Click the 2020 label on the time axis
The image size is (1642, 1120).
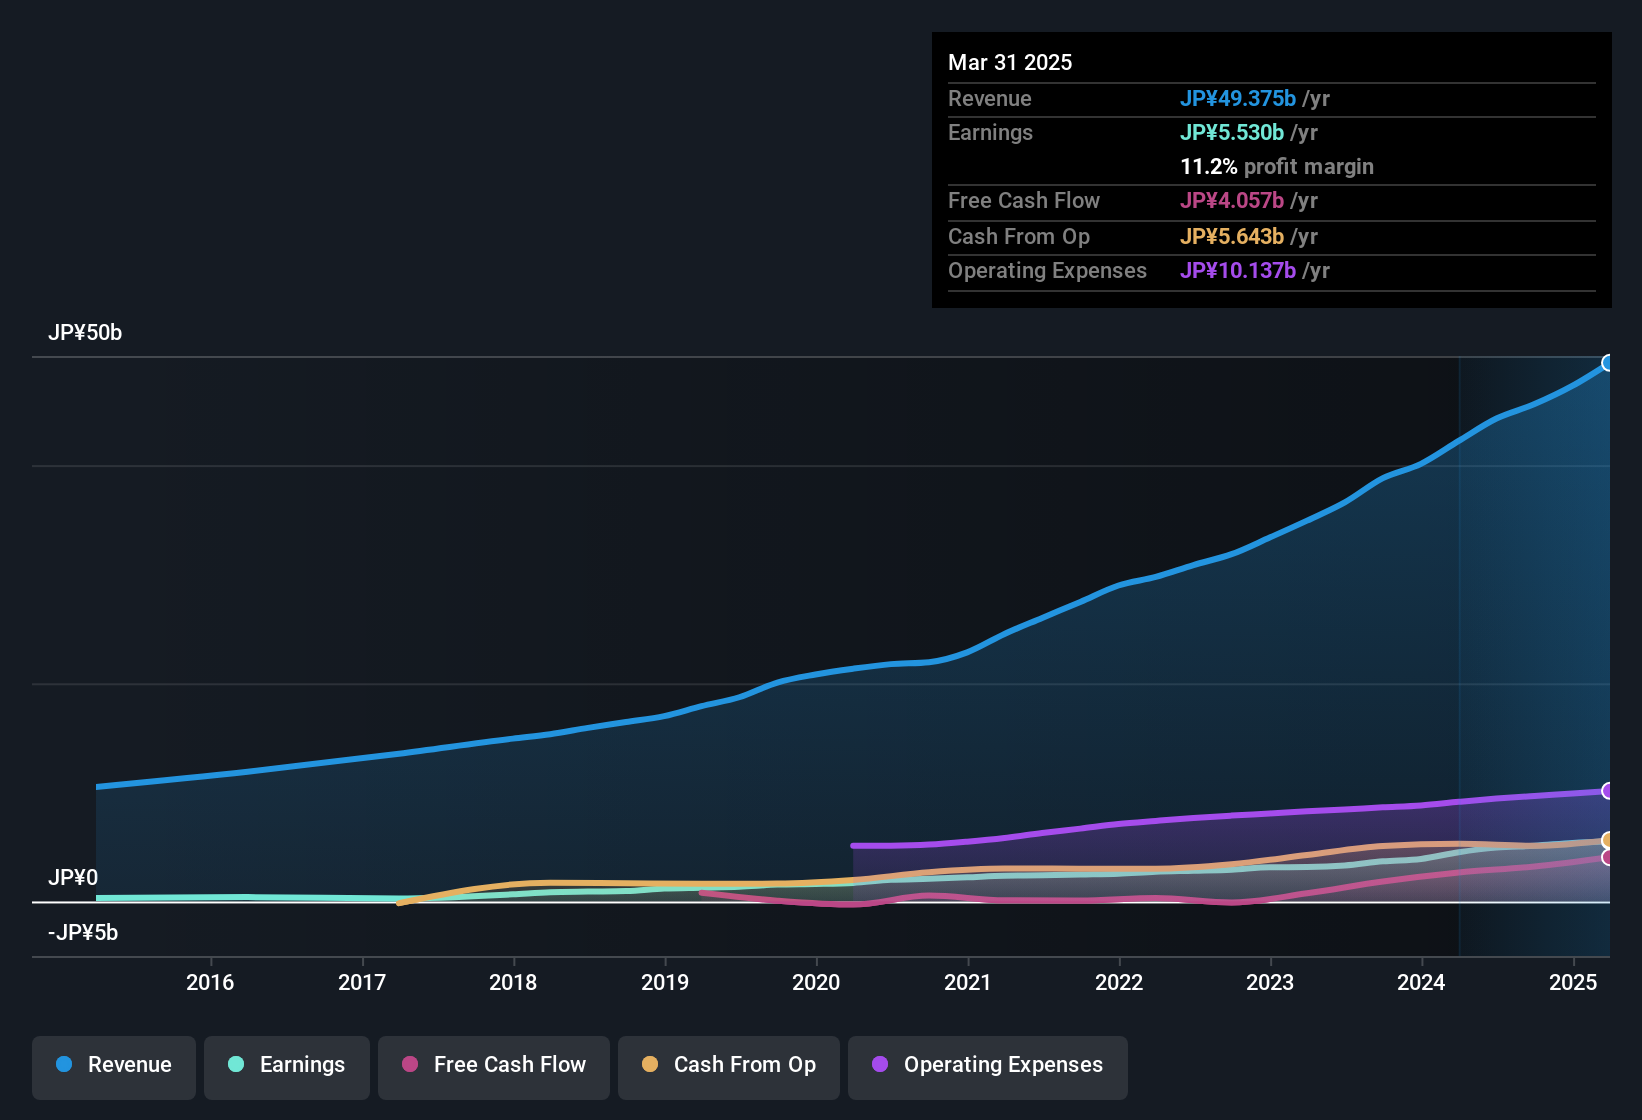[x=816, y=983]
